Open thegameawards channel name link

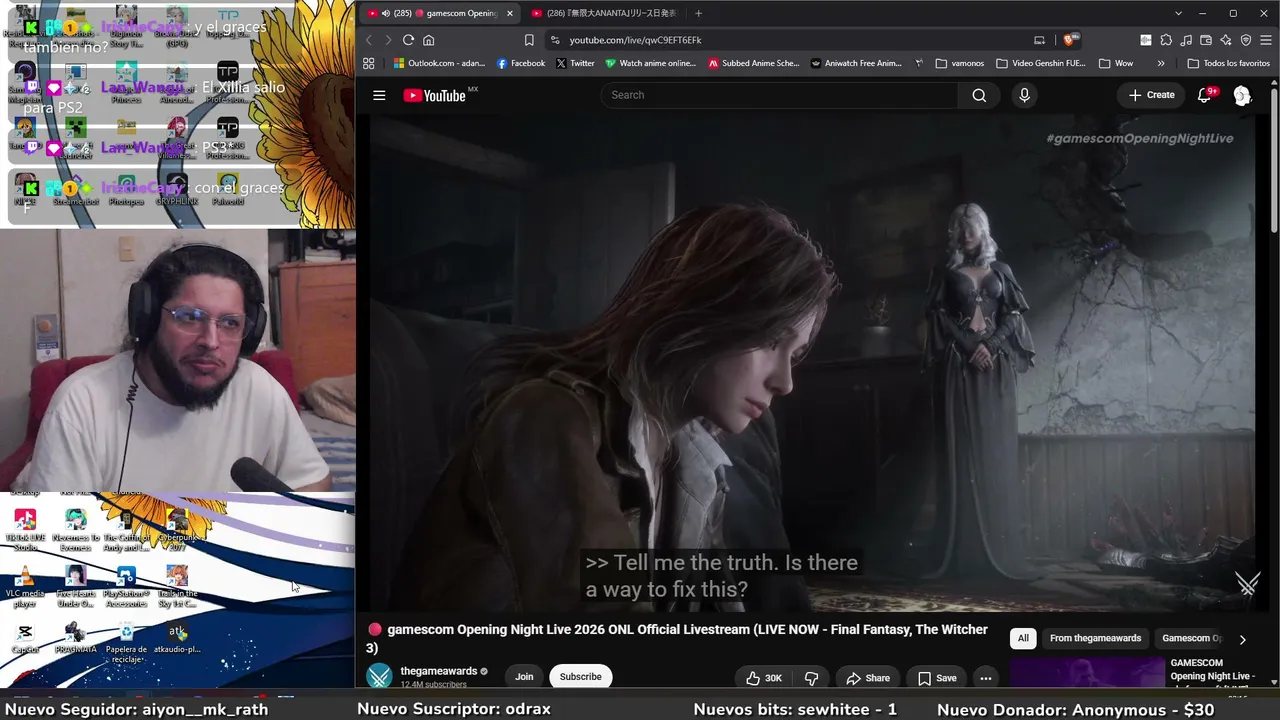[x=439, y=671]
